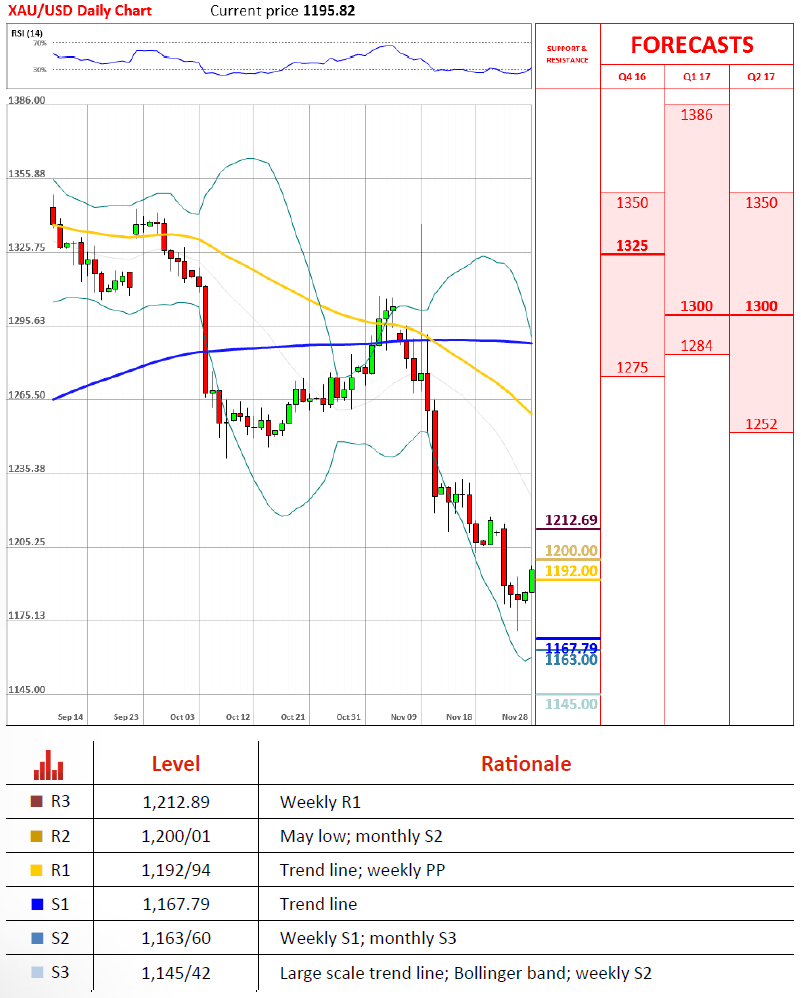Click the 1235.38 price axis label

click(26, 468)
